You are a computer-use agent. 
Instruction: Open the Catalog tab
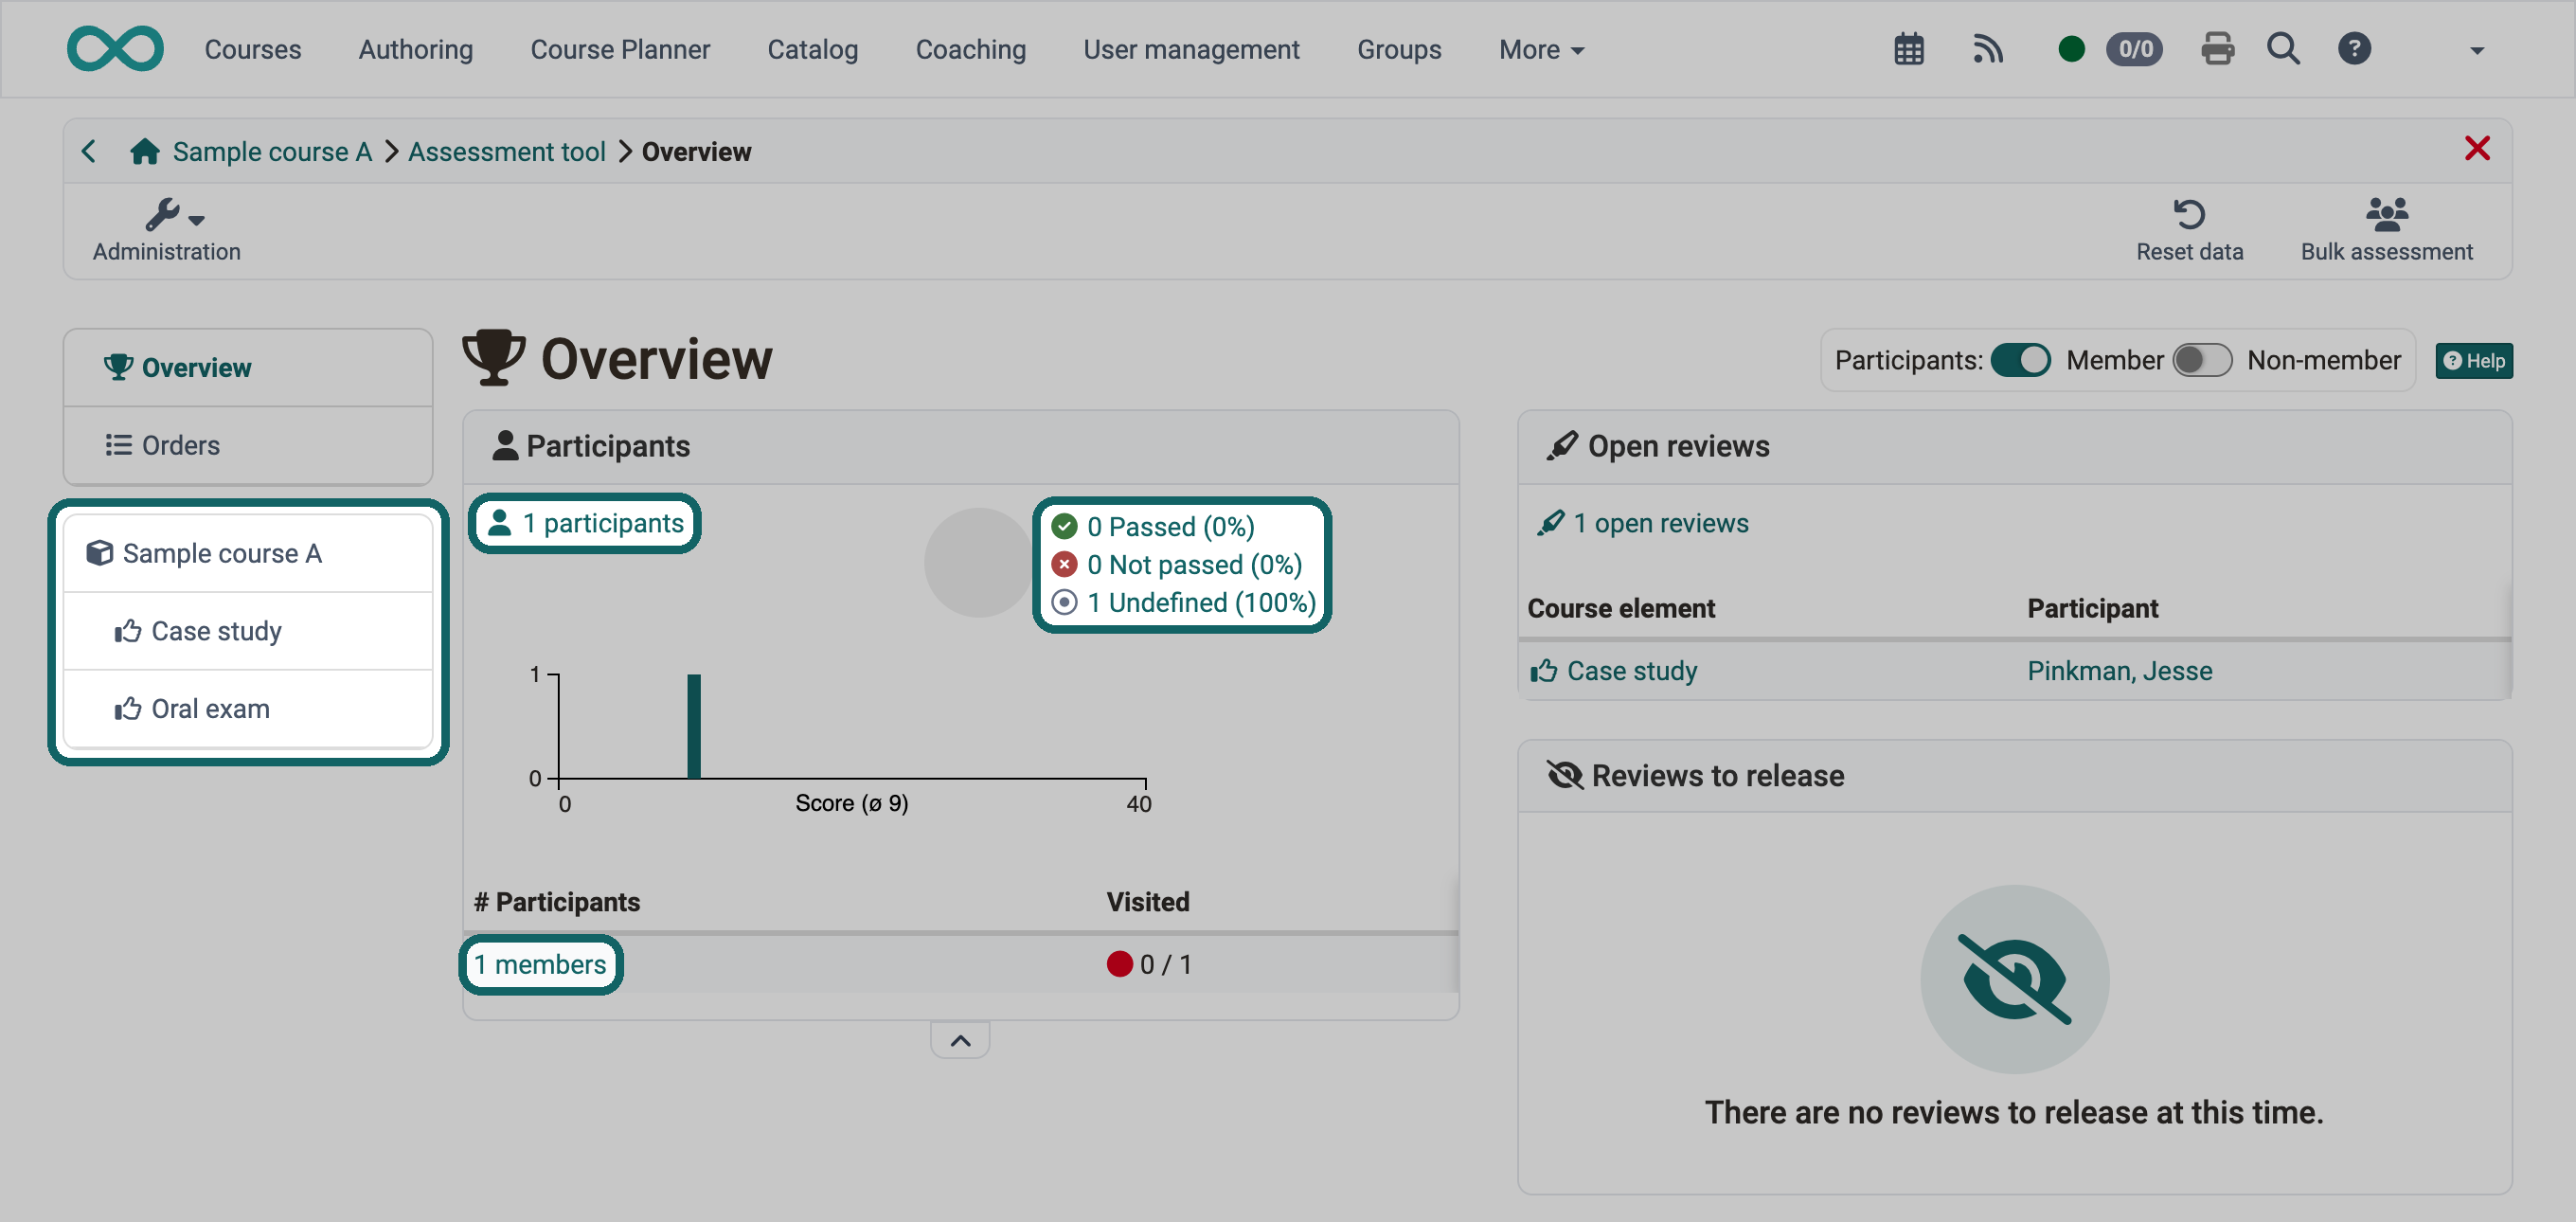tap(812, 49)
